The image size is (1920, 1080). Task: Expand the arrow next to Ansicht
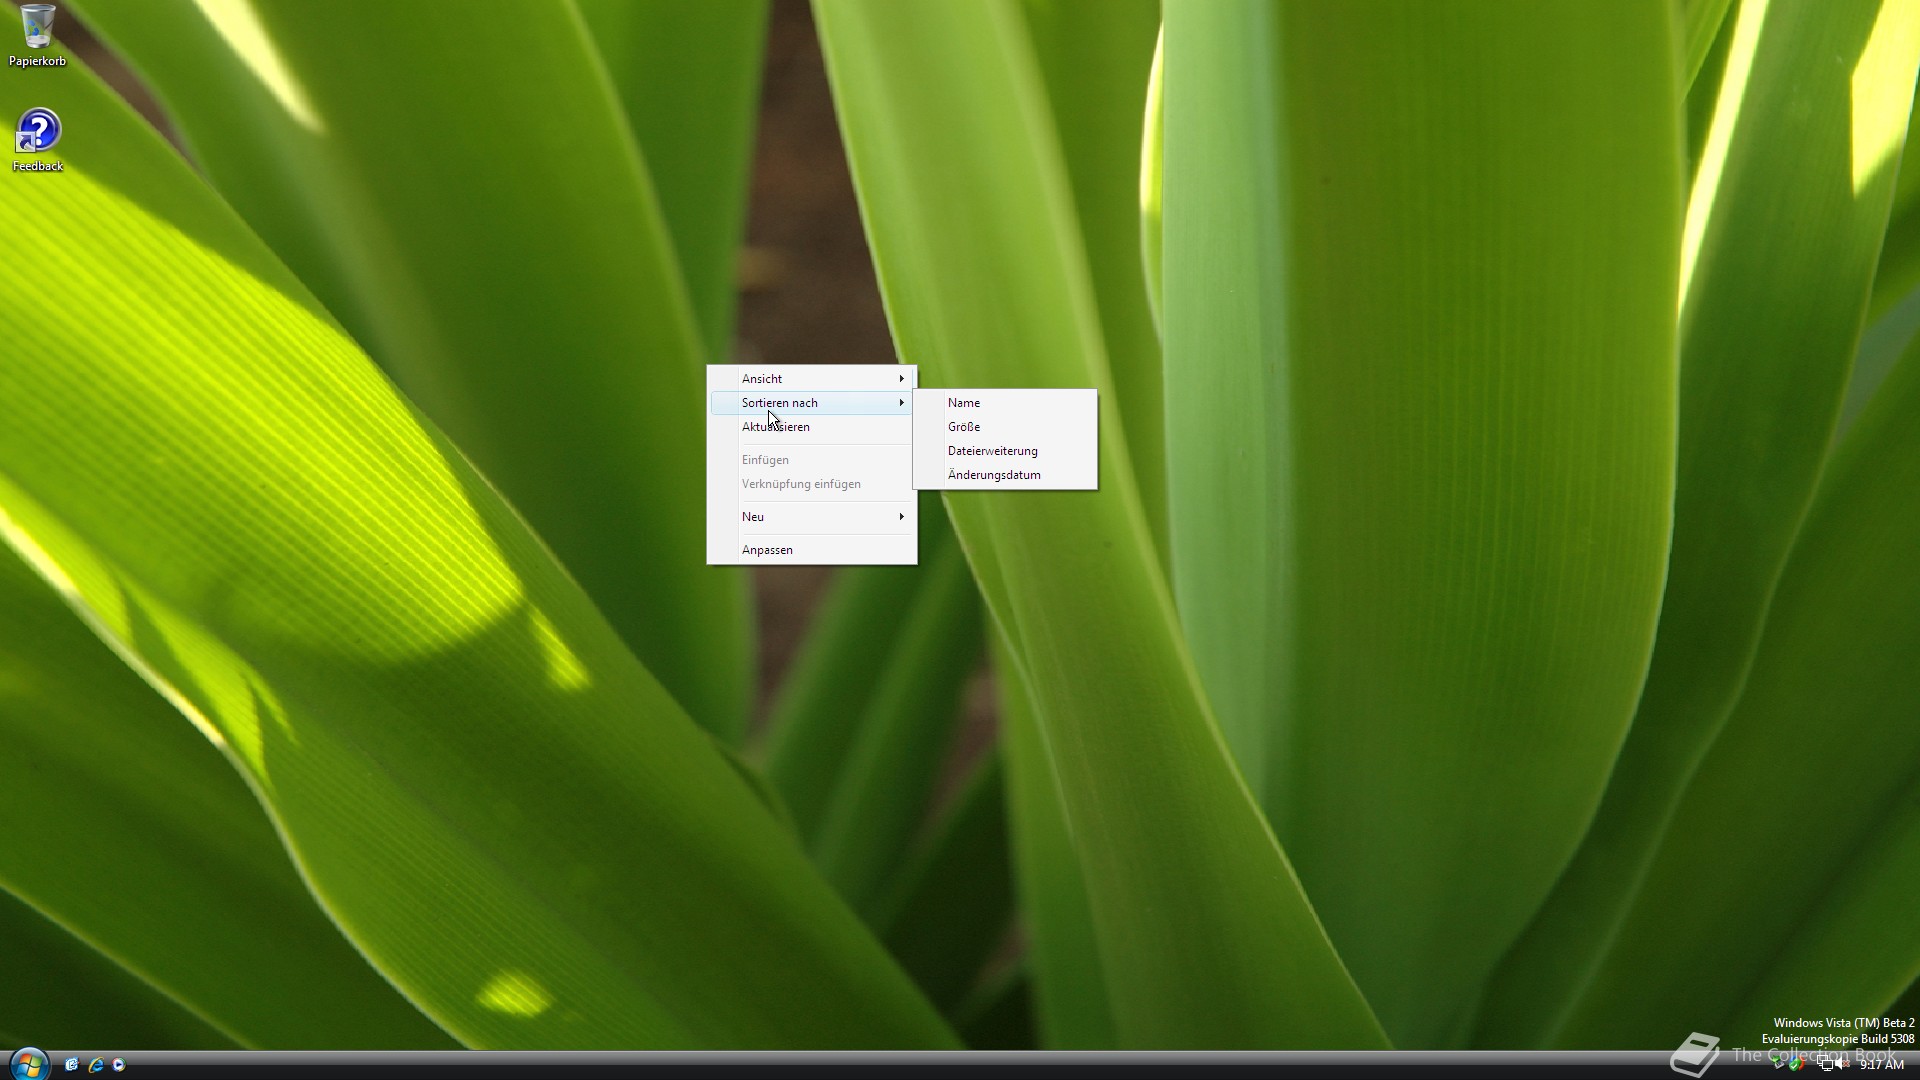click(x=901, y=379)
